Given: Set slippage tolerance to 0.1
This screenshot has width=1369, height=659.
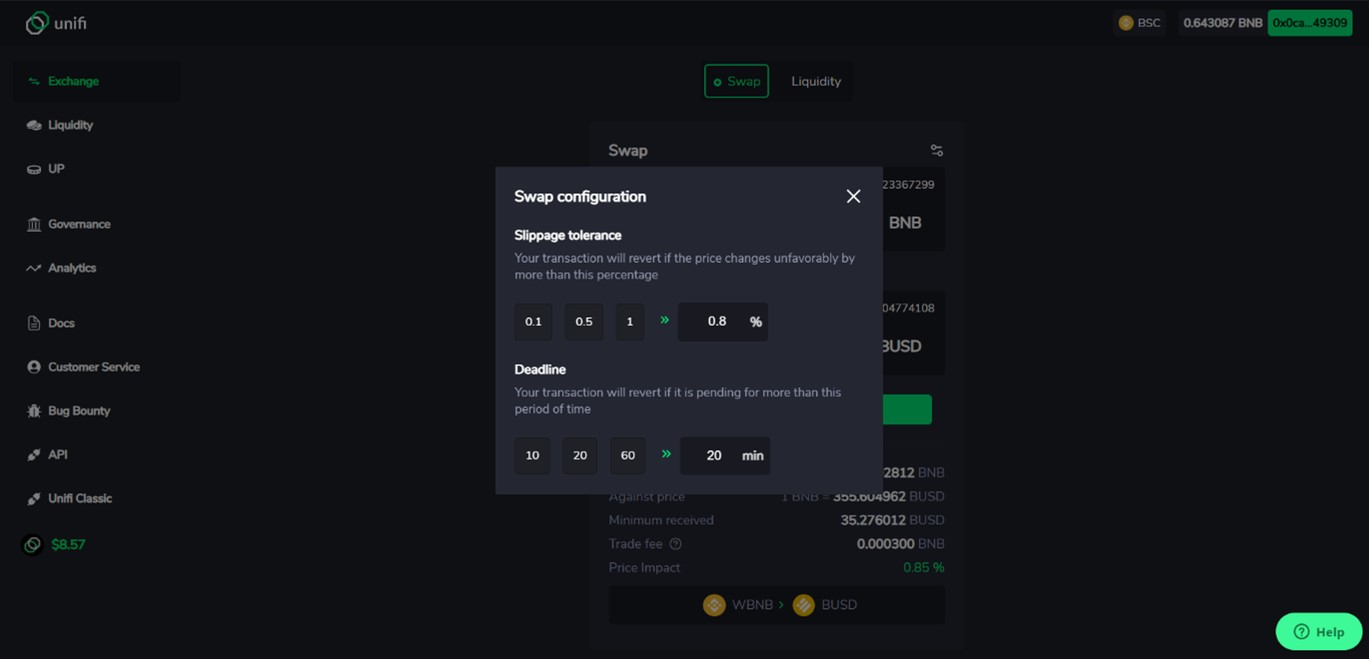Looking at the screenshot, I should click(x=533, y=322).
